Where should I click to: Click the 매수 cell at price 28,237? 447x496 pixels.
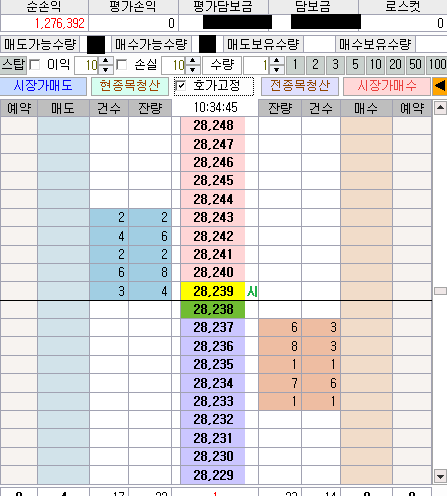pos(366,327)
